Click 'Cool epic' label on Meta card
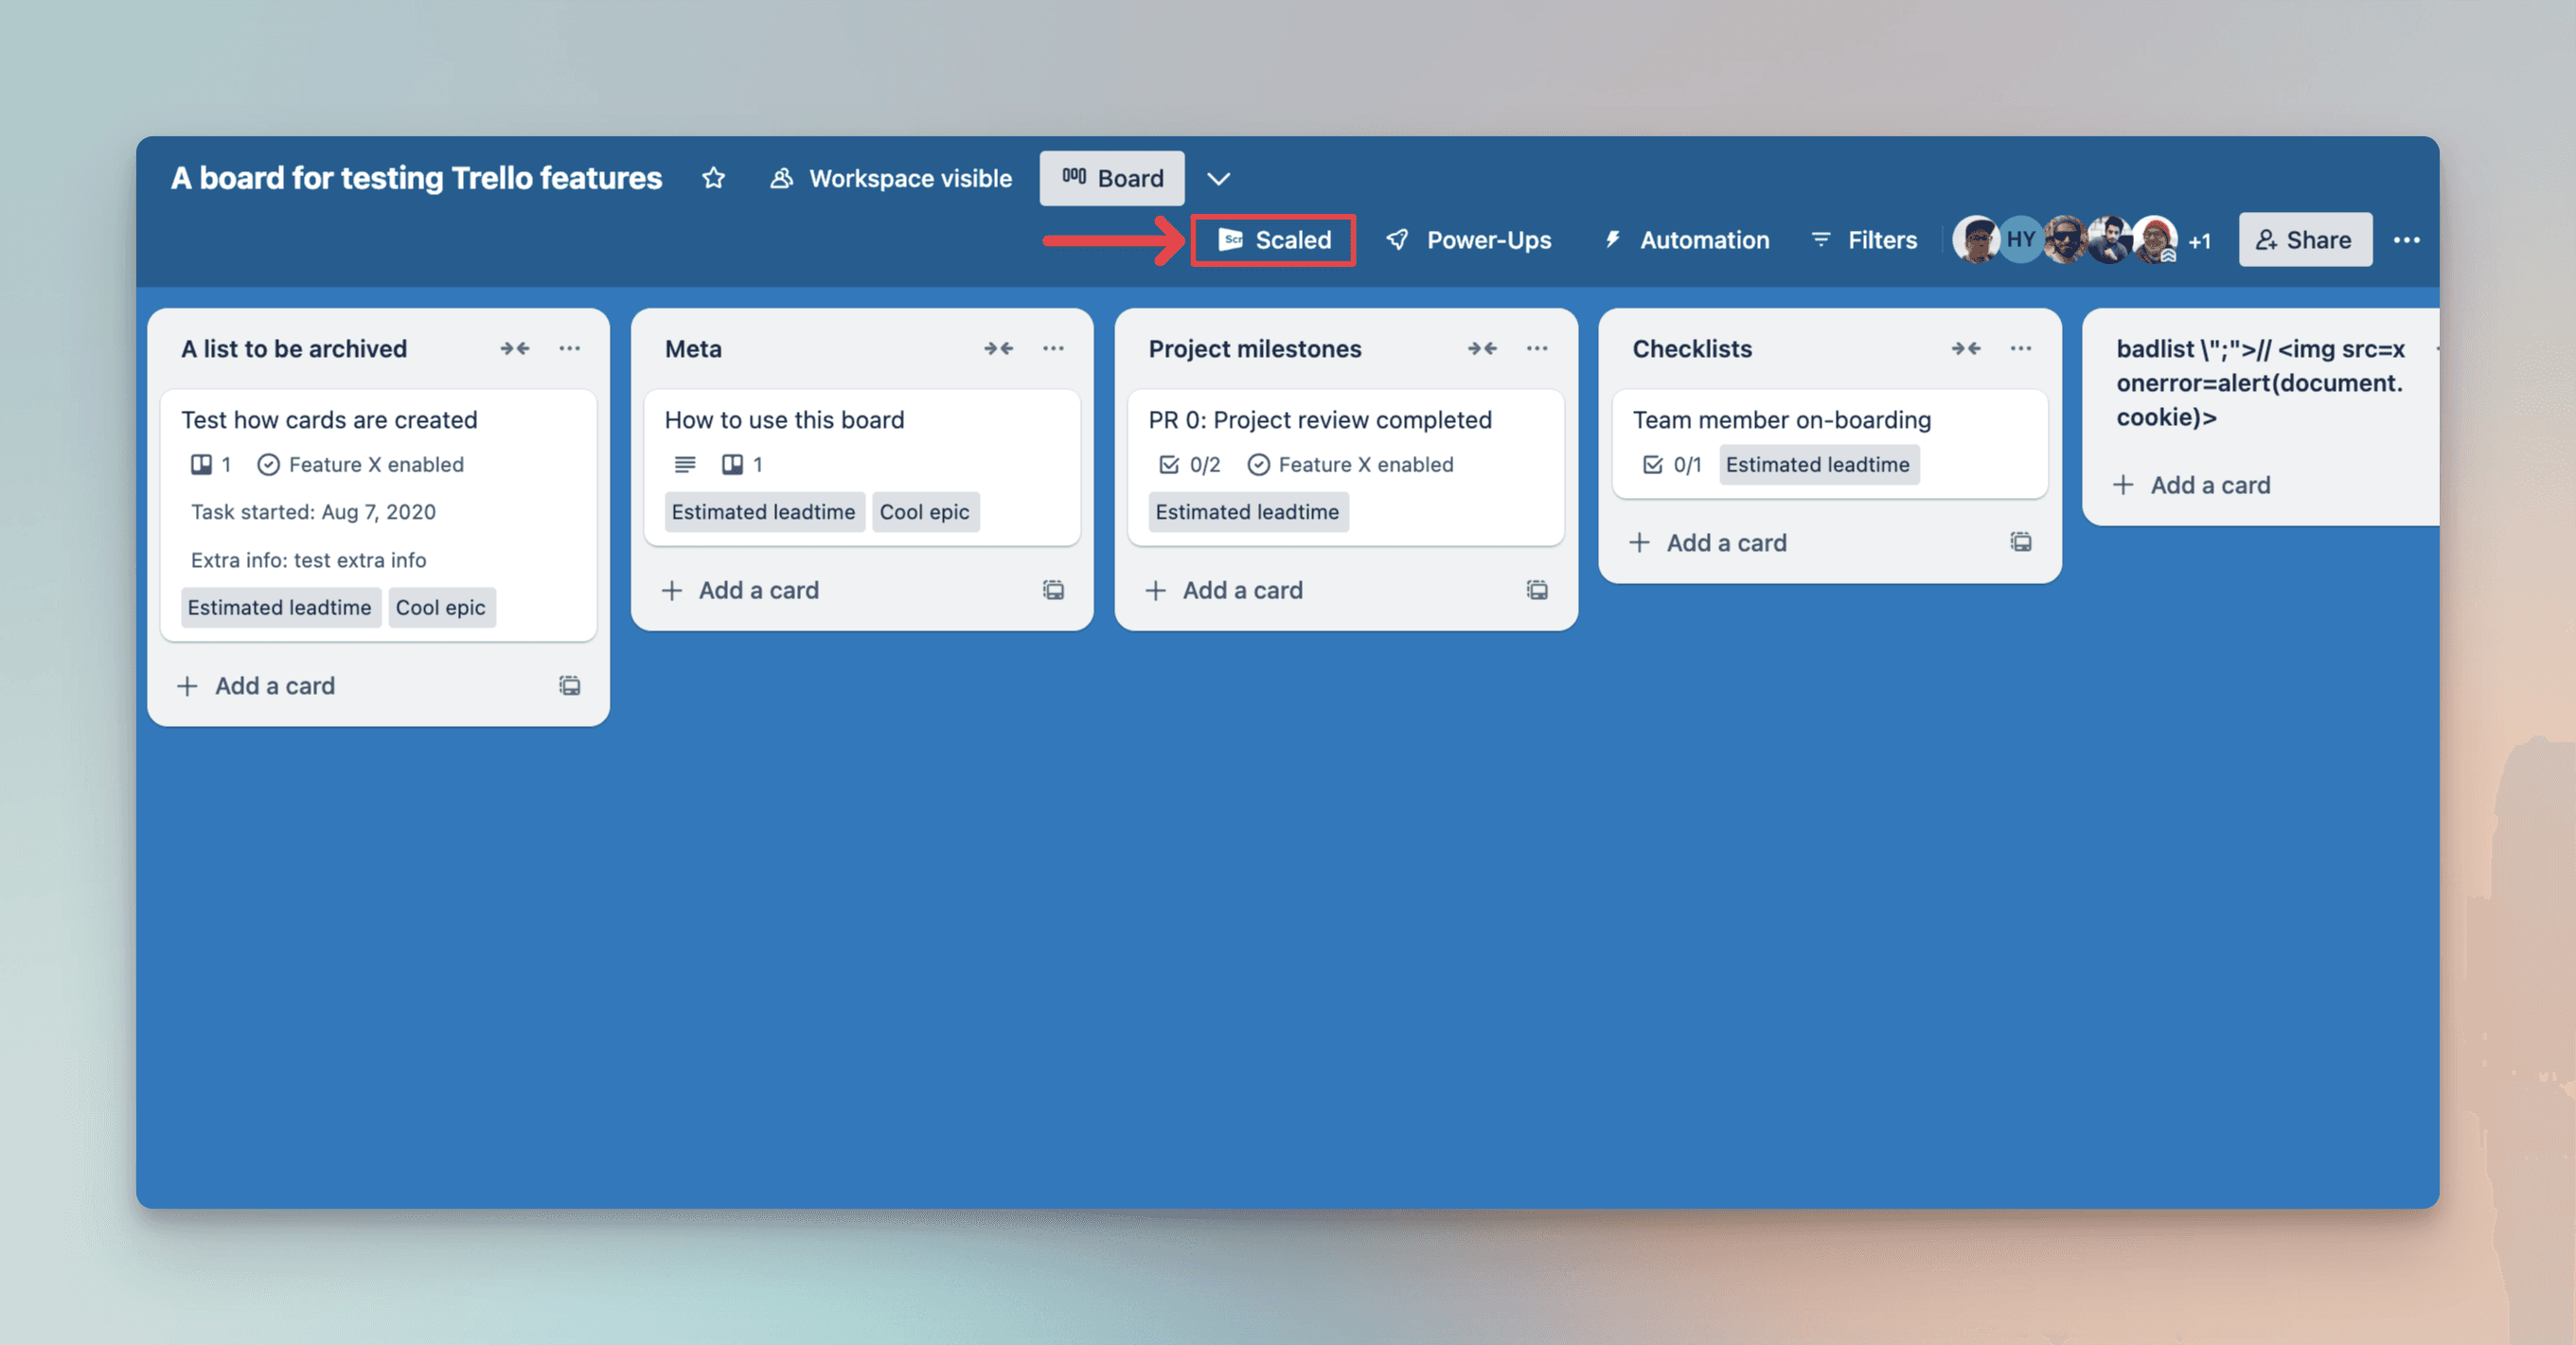Screen dimensions: 2576x1345 (x=925, y=512)
